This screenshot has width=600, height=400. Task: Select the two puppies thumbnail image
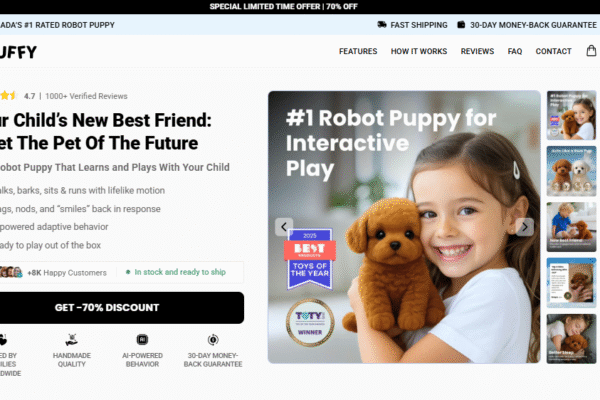click(571, 171)
